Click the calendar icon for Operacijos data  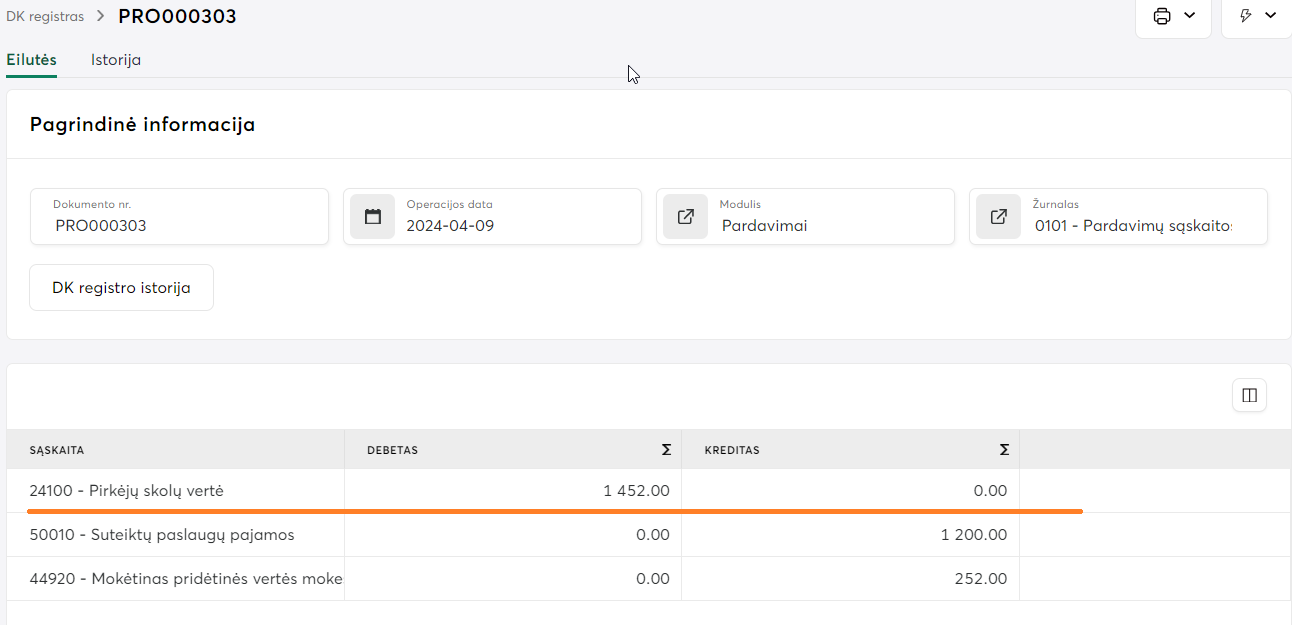pyautogui.click(x=373, y=217)
